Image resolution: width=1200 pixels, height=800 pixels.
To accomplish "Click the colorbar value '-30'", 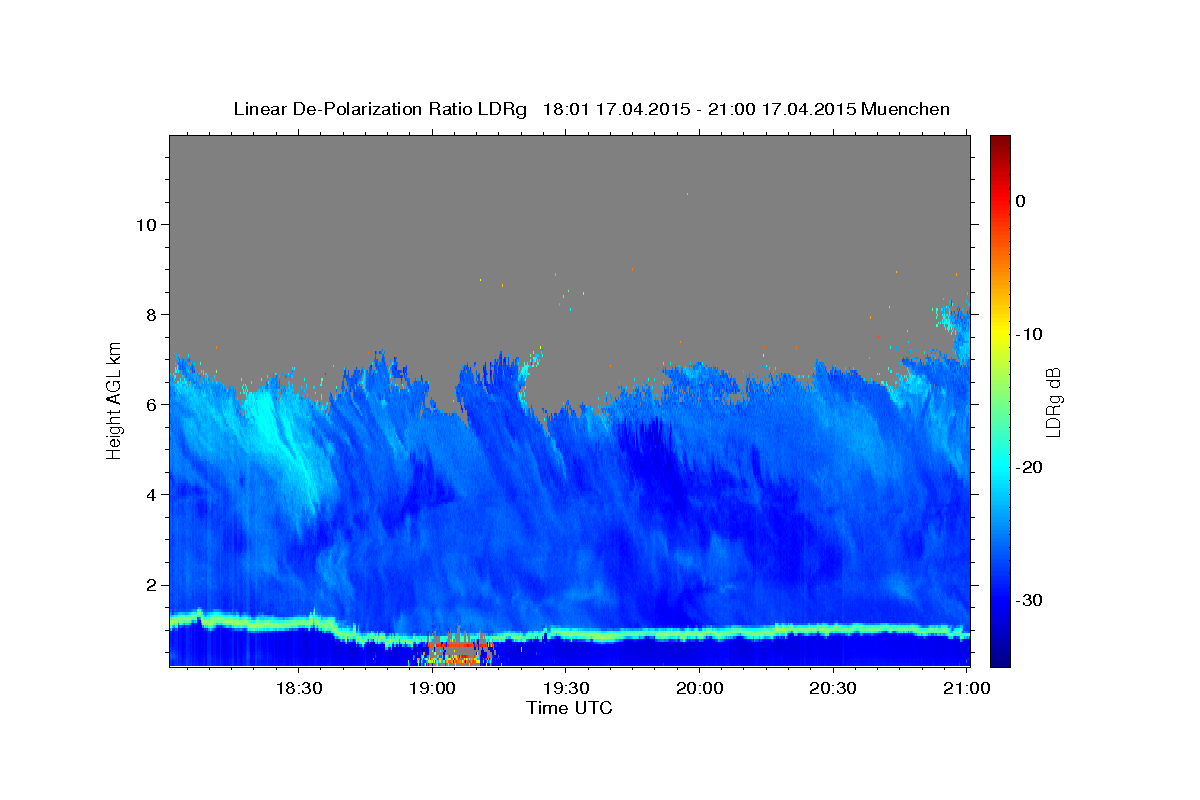I will (1029, 600).
